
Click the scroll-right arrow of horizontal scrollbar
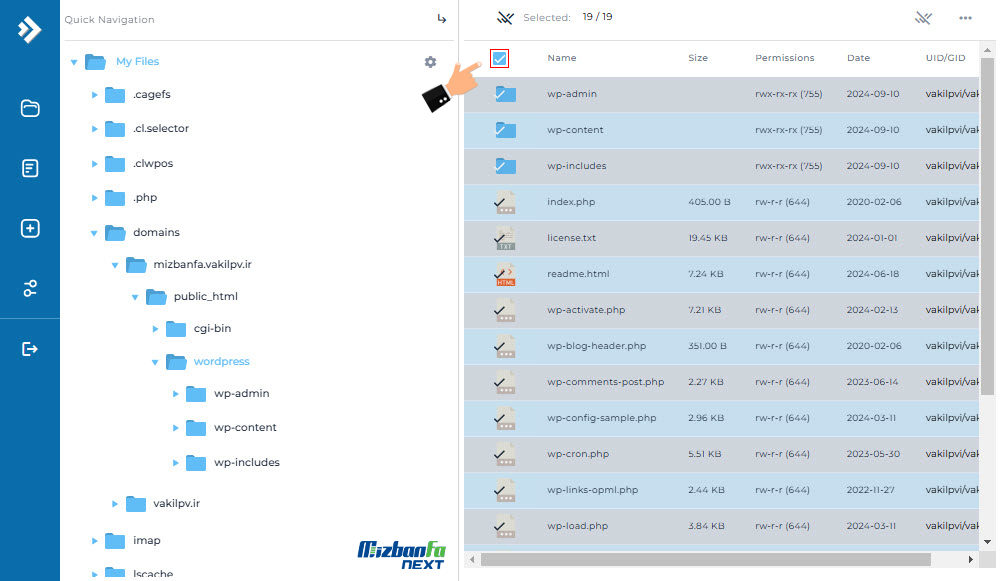pos(971,559)
